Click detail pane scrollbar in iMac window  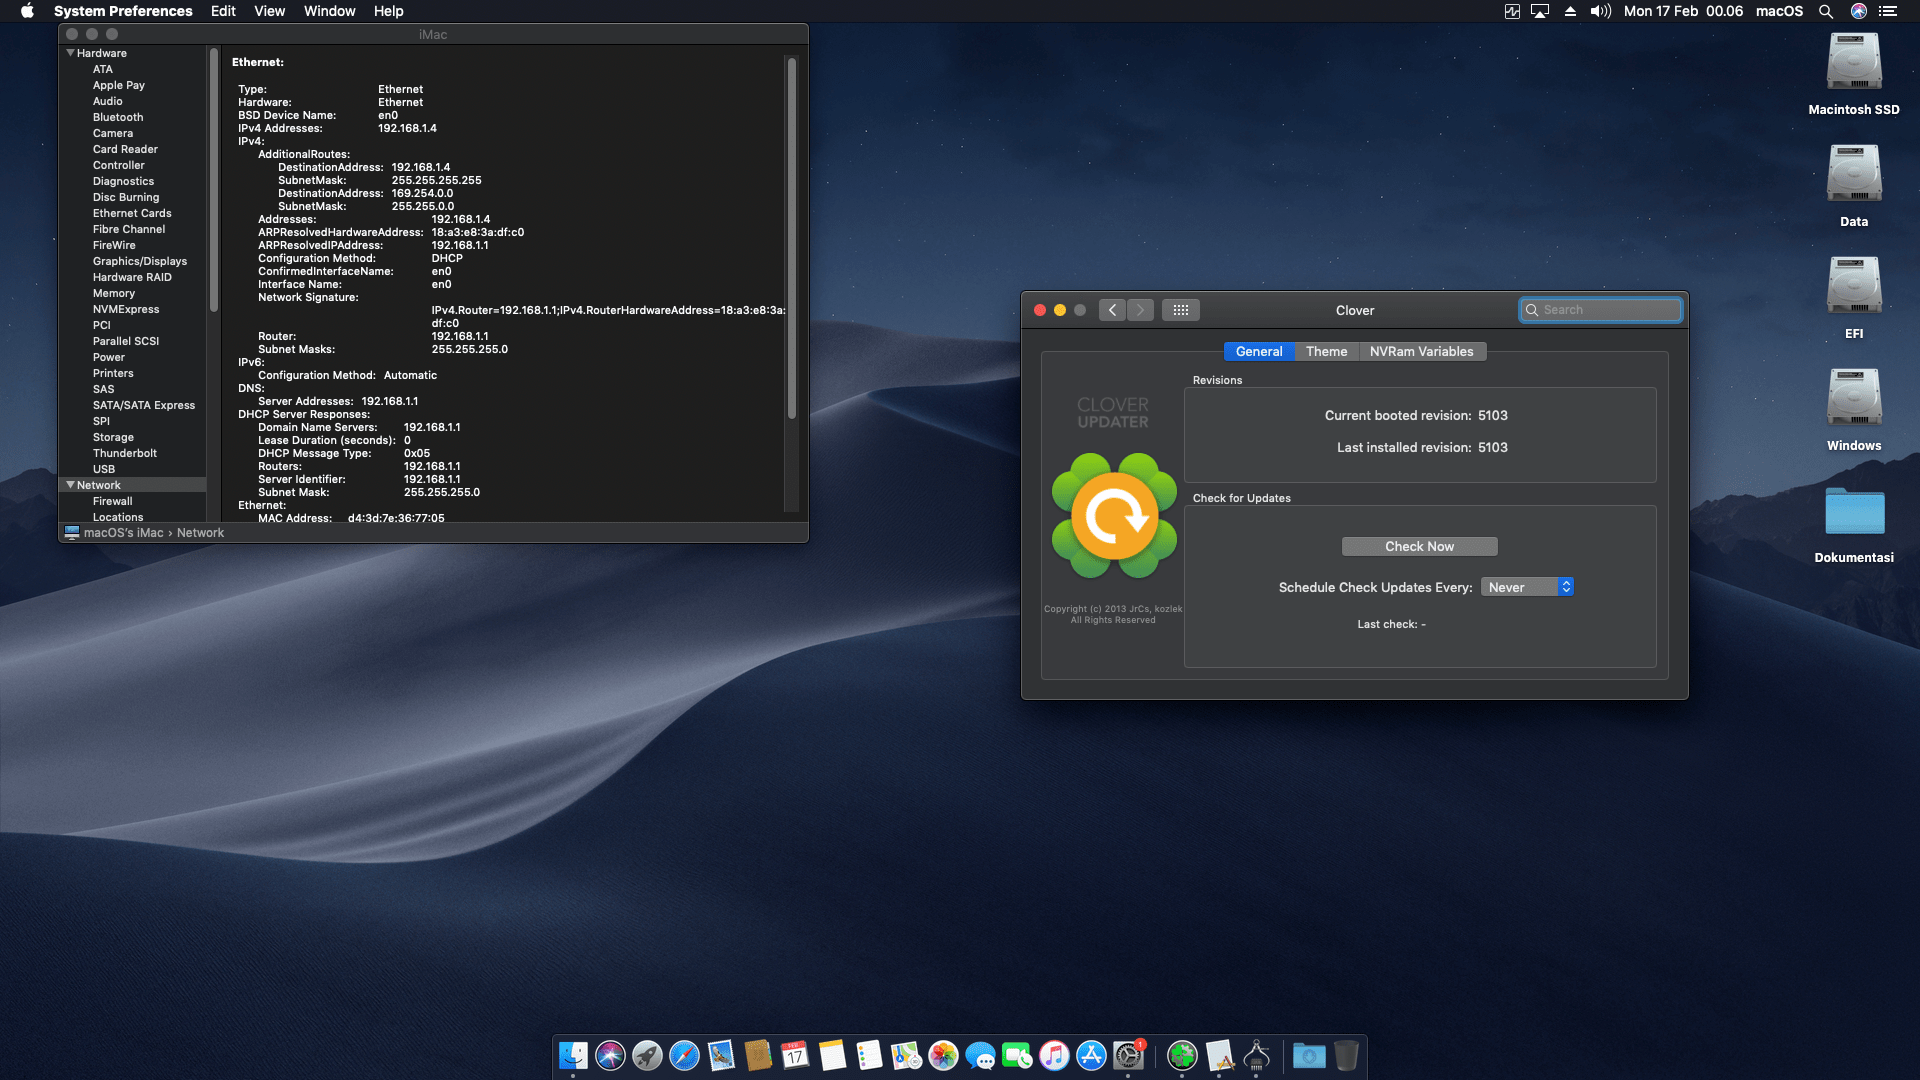tap(792, 238)
